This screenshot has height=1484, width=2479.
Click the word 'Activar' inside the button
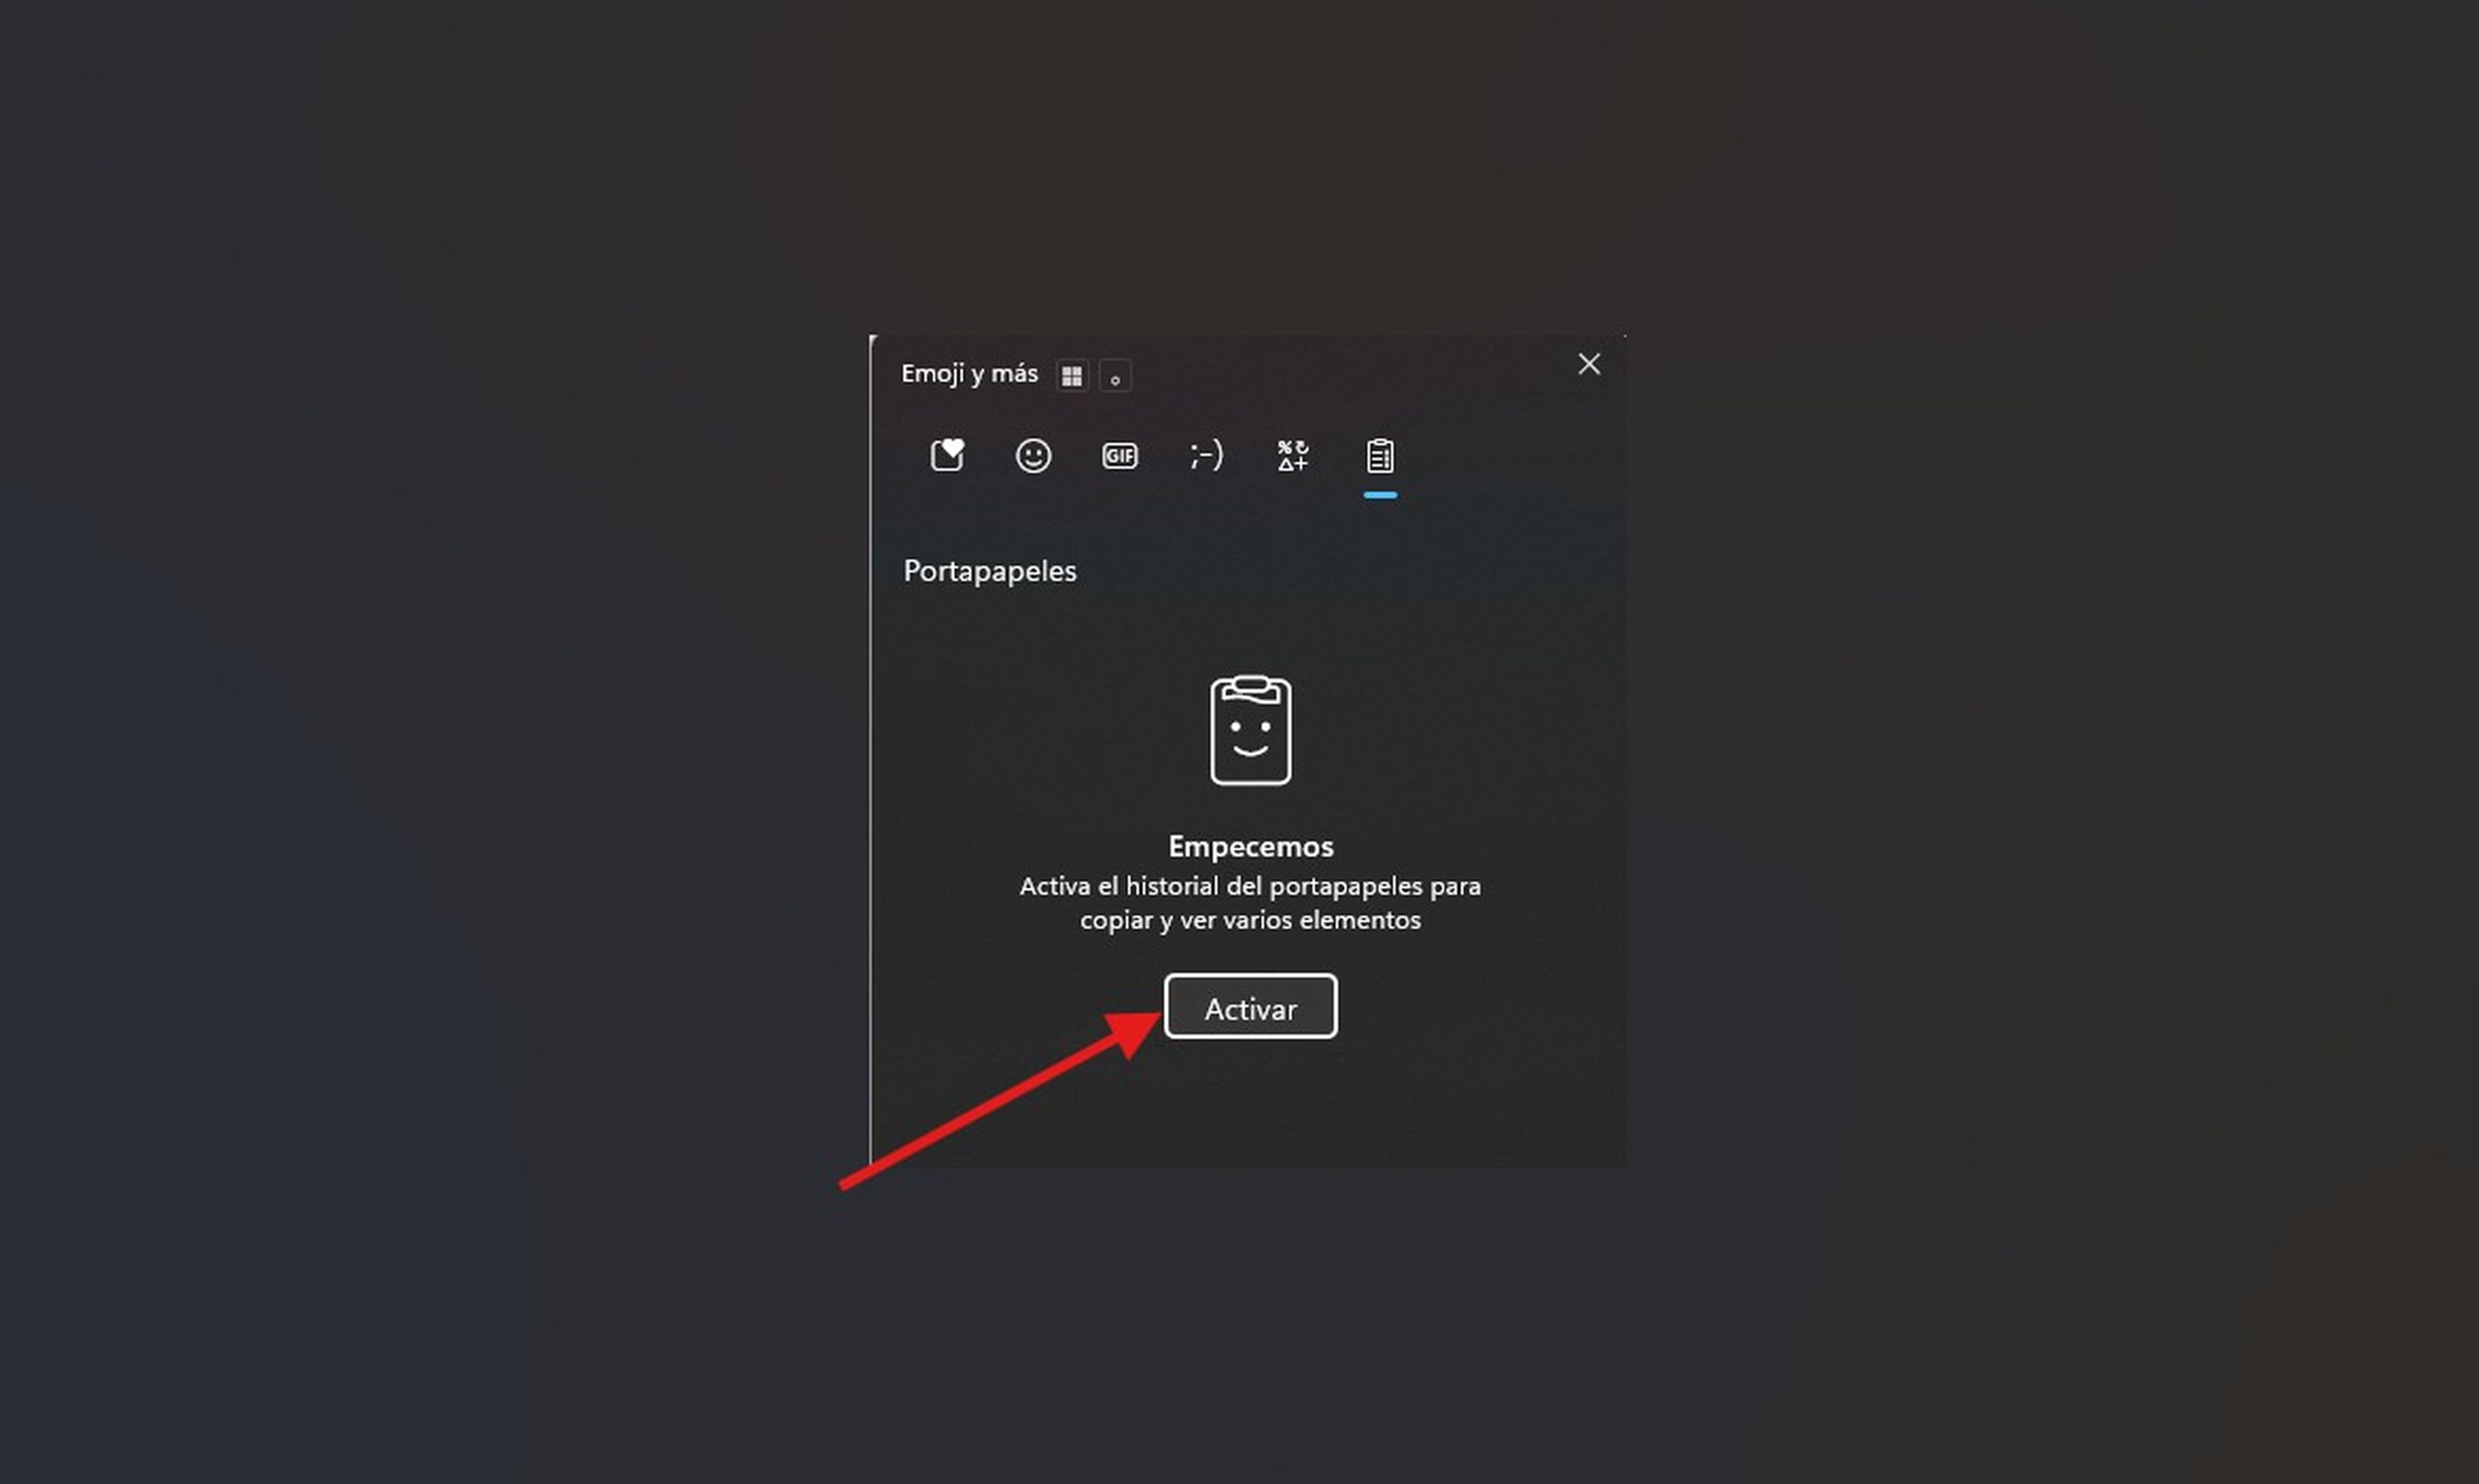pos(1250,1009)
